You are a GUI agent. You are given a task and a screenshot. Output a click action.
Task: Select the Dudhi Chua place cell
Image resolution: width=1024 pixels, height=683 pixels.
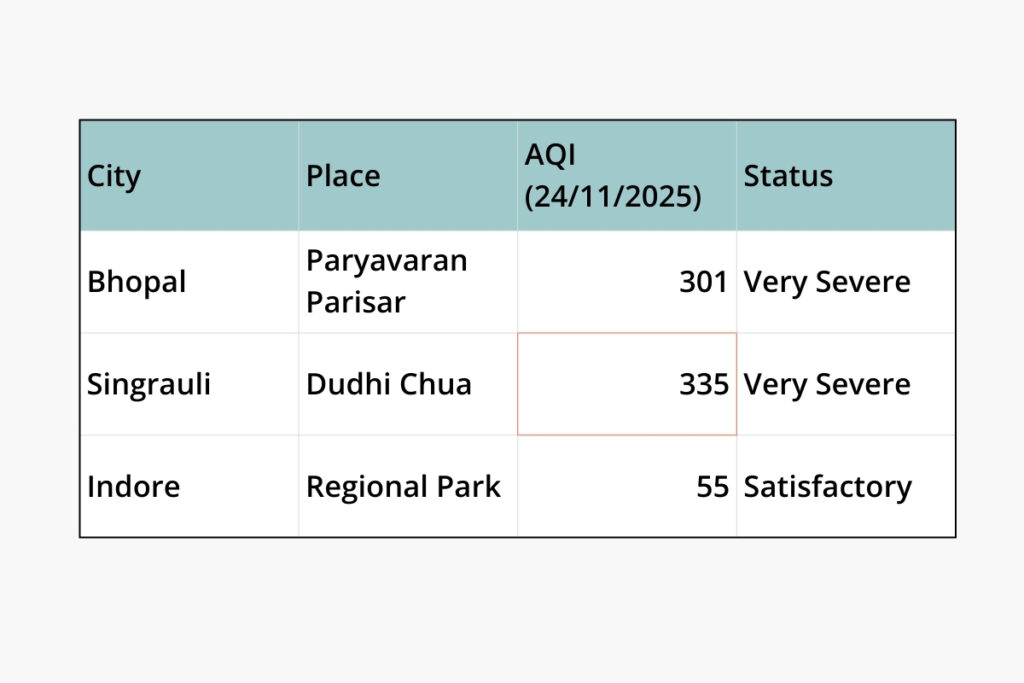coord(389,385)
